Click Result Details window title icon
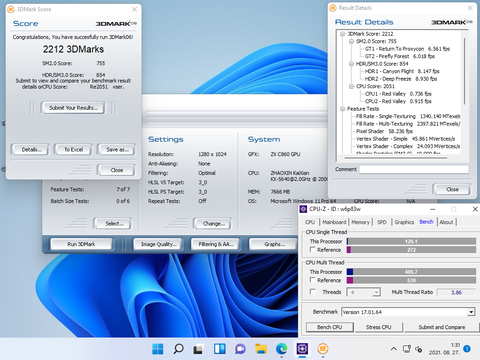480x360 pixels. (333, 8)
